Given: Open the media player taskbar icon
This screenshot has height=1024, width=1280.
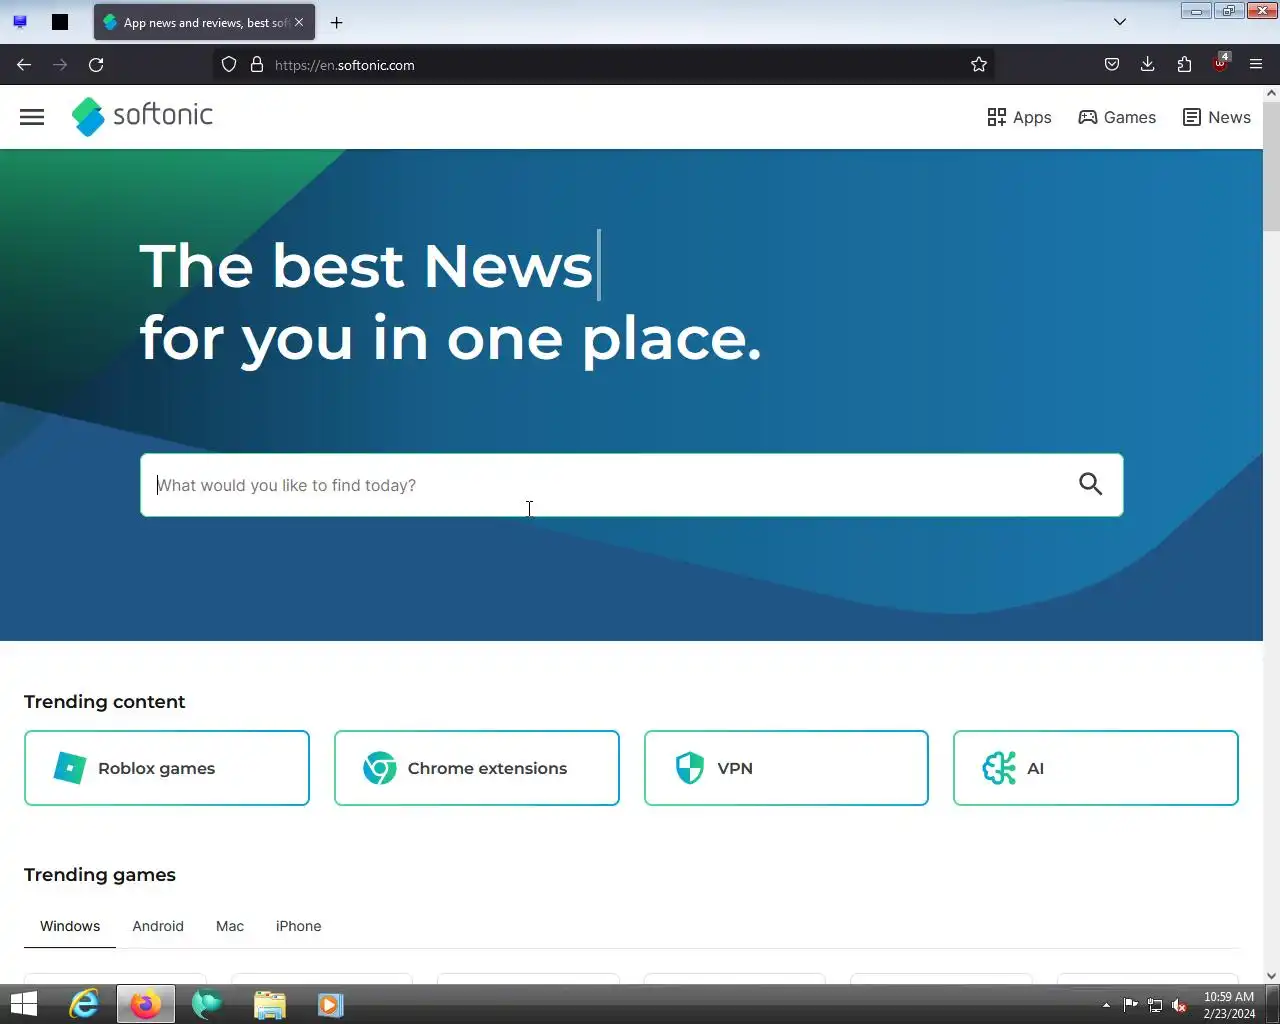Looking at the screenshot, I should [331, 1004].
